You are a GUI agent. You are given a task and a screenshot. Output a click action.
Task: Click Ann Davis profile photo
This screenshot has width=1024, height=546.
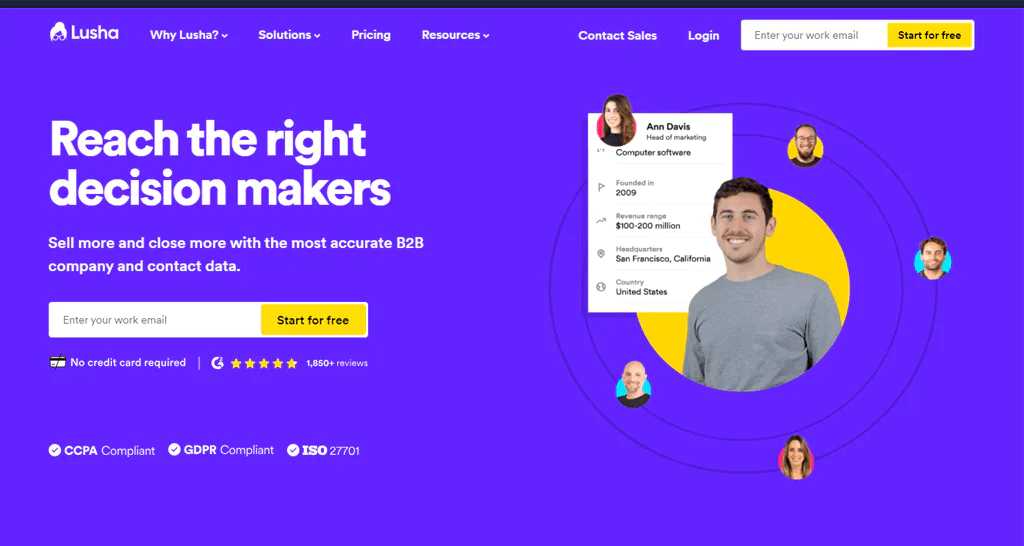pyautogui.click(x=615, y=121)
